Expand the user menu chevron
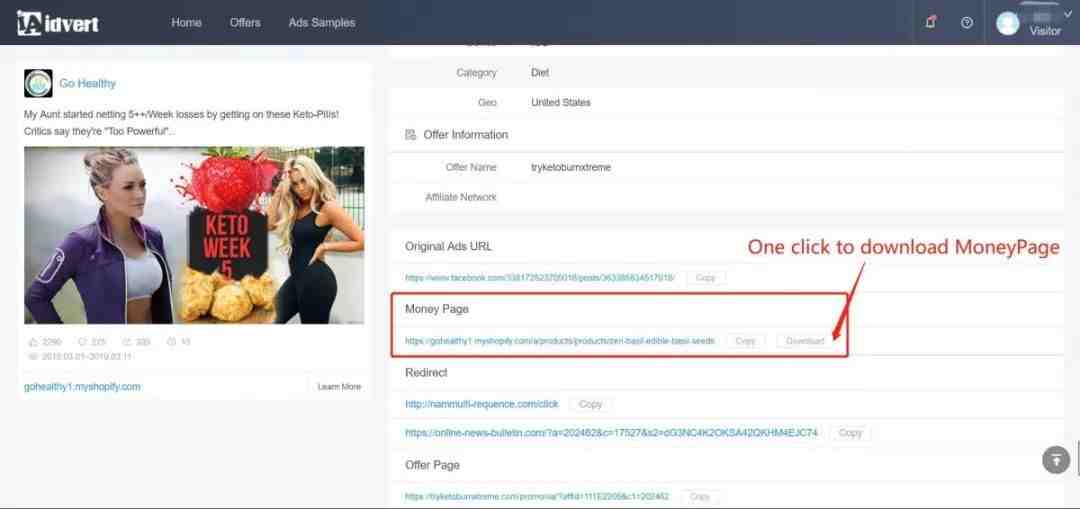The image size is (1080, 509). click(x=1069, y=15)
